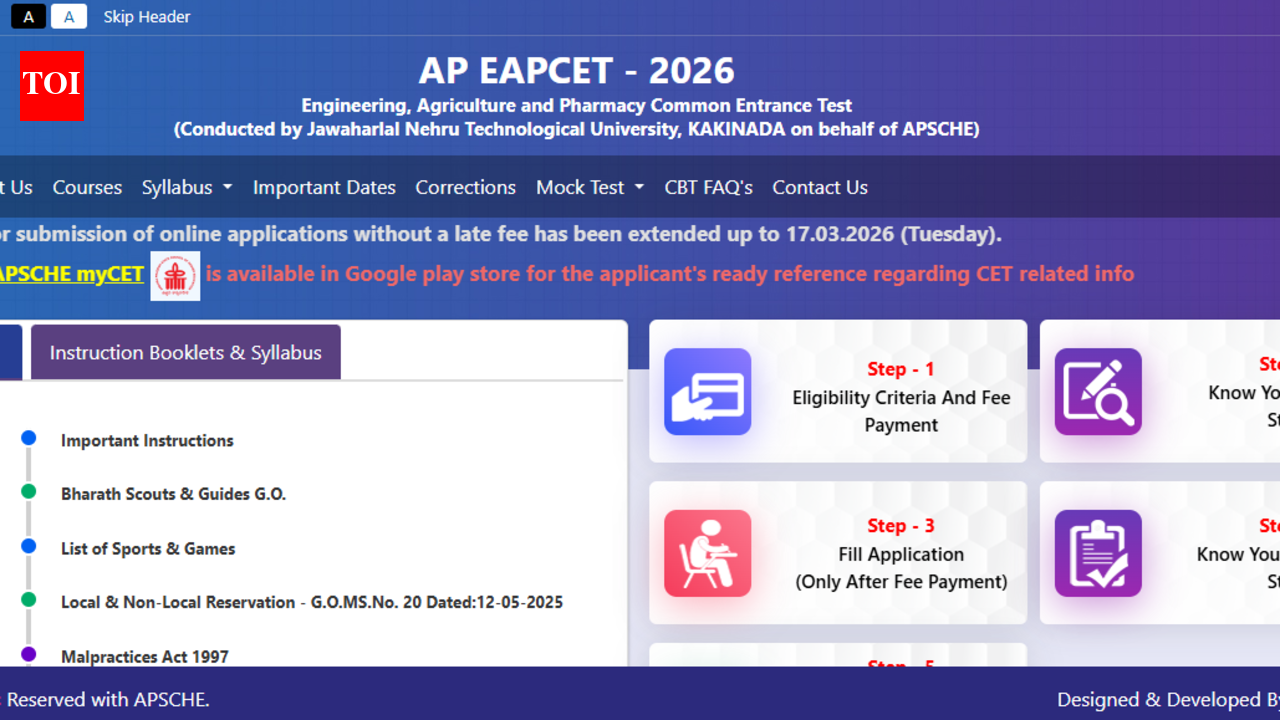Open the Mock Test dropdown
Image resolution: width=1280 pixels, height=720 pixels.
pos(589,187)
